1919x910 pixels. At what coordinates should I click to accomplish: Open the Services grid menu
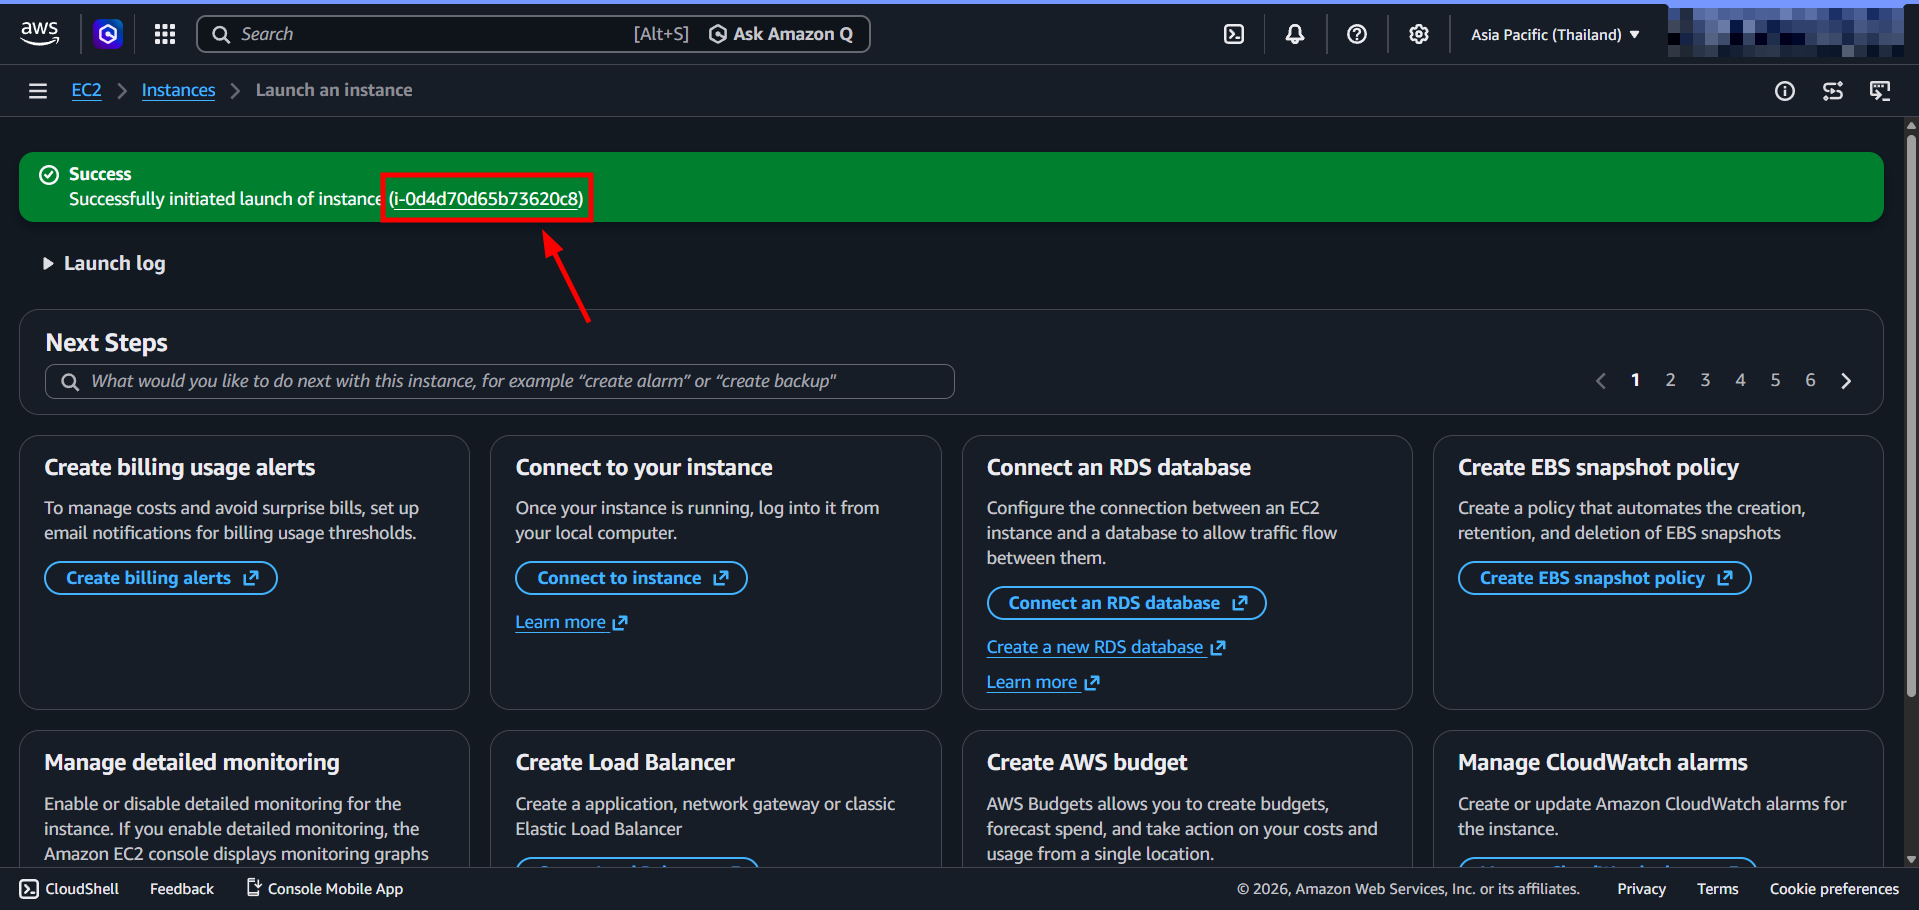[165, 34]
